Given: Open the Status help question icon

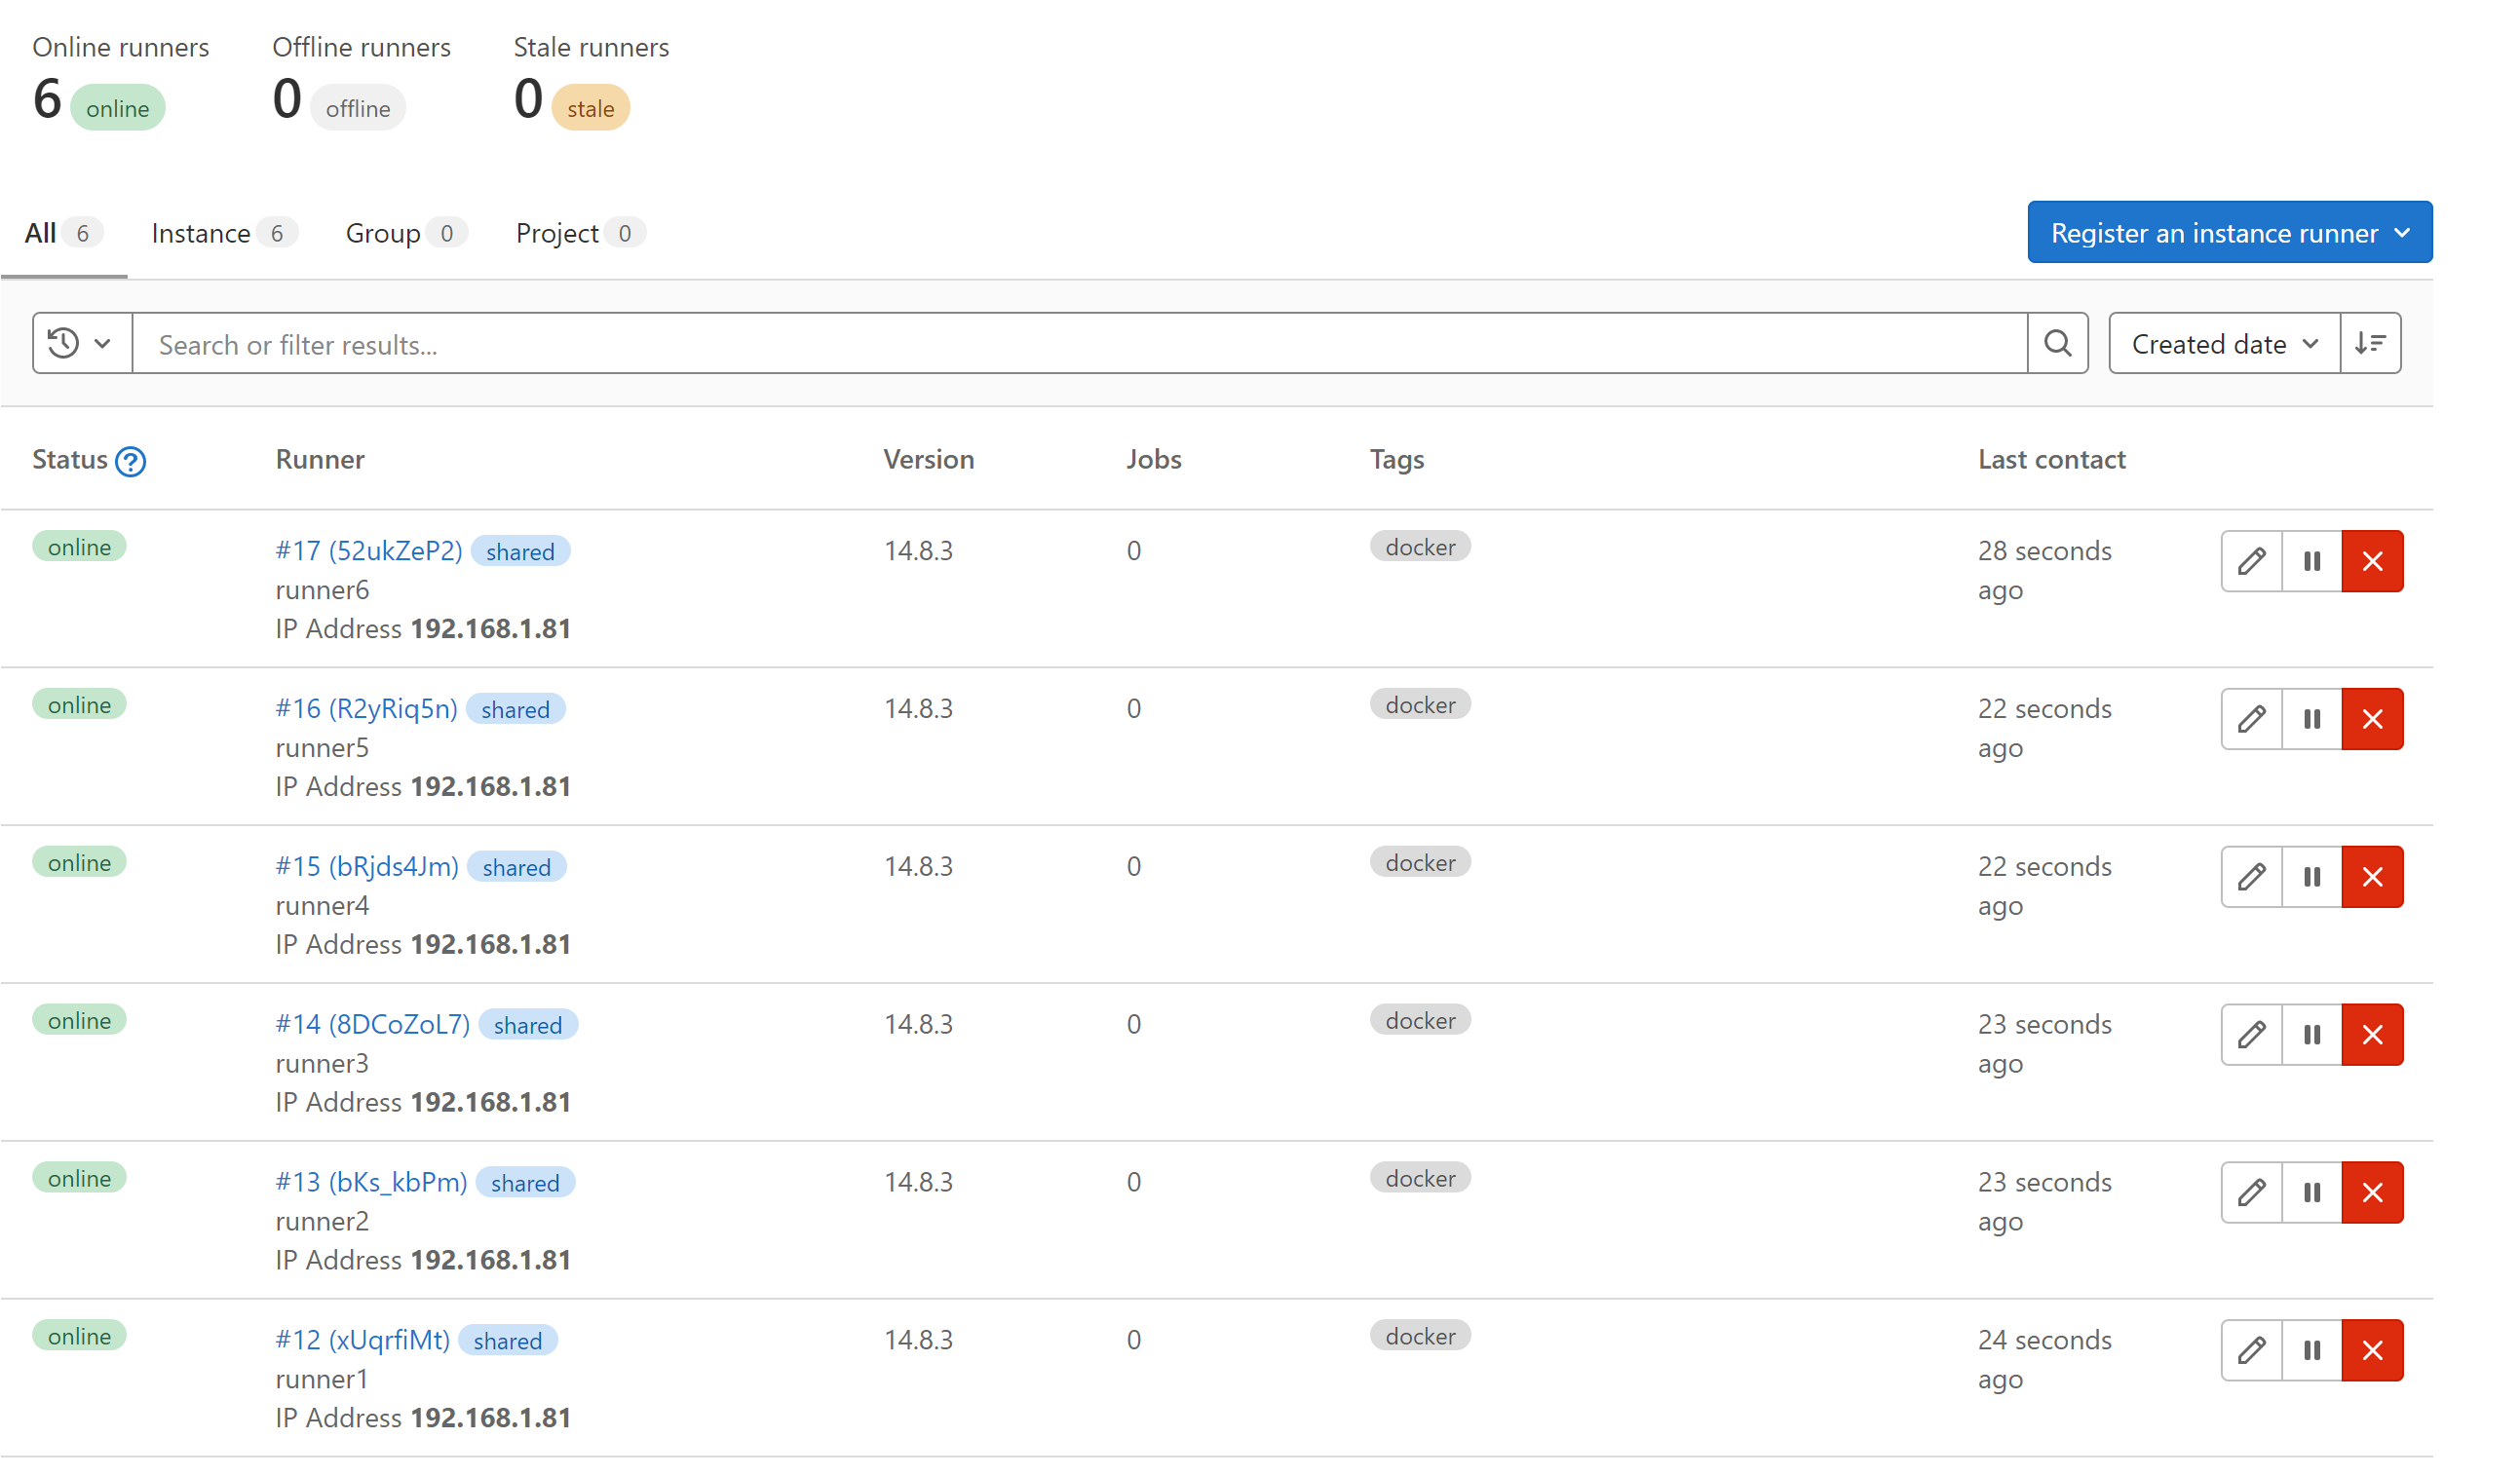Looking at the screenshot, I should (130, 461).
